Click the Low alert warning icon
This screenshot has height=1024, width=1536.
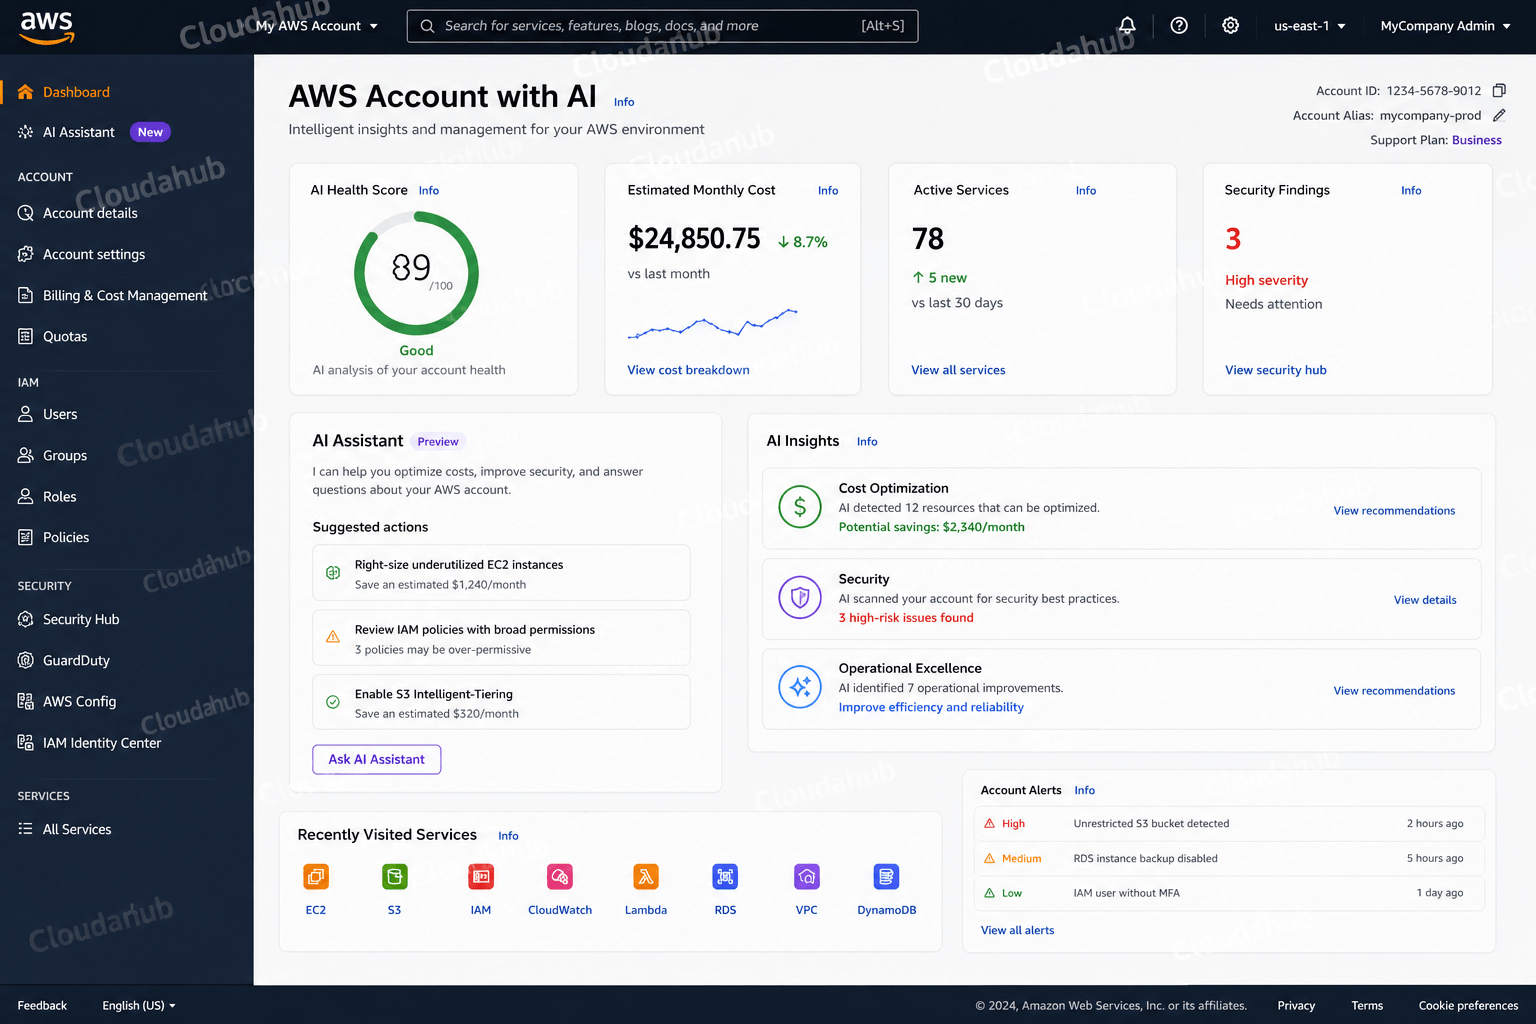(x=989, y=893)
